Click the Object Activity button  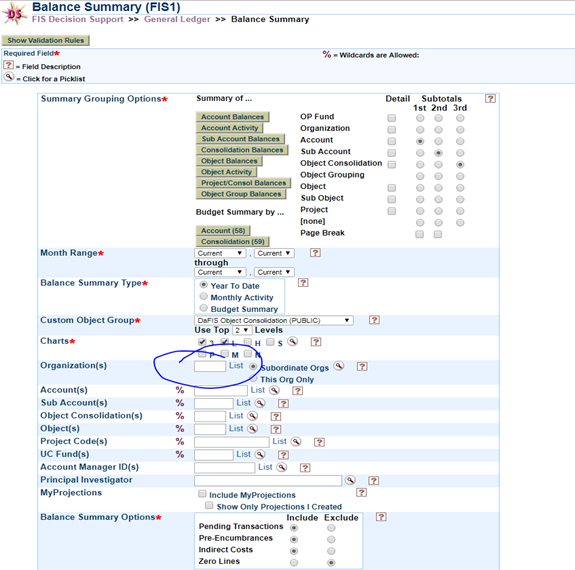[x=226, y=172]
